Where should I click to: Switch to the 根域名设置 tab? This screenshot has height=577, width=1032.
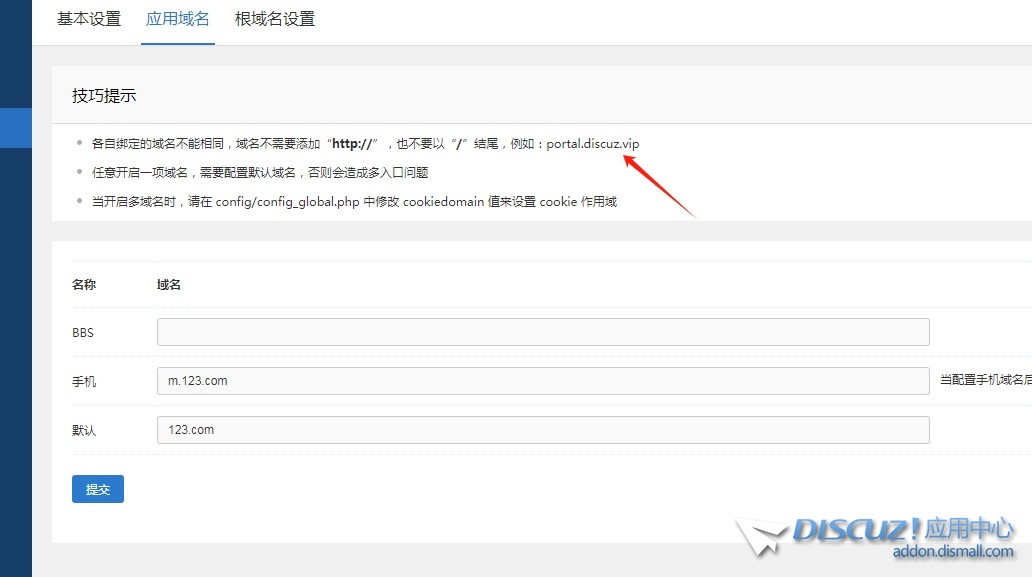click(275, 19)
